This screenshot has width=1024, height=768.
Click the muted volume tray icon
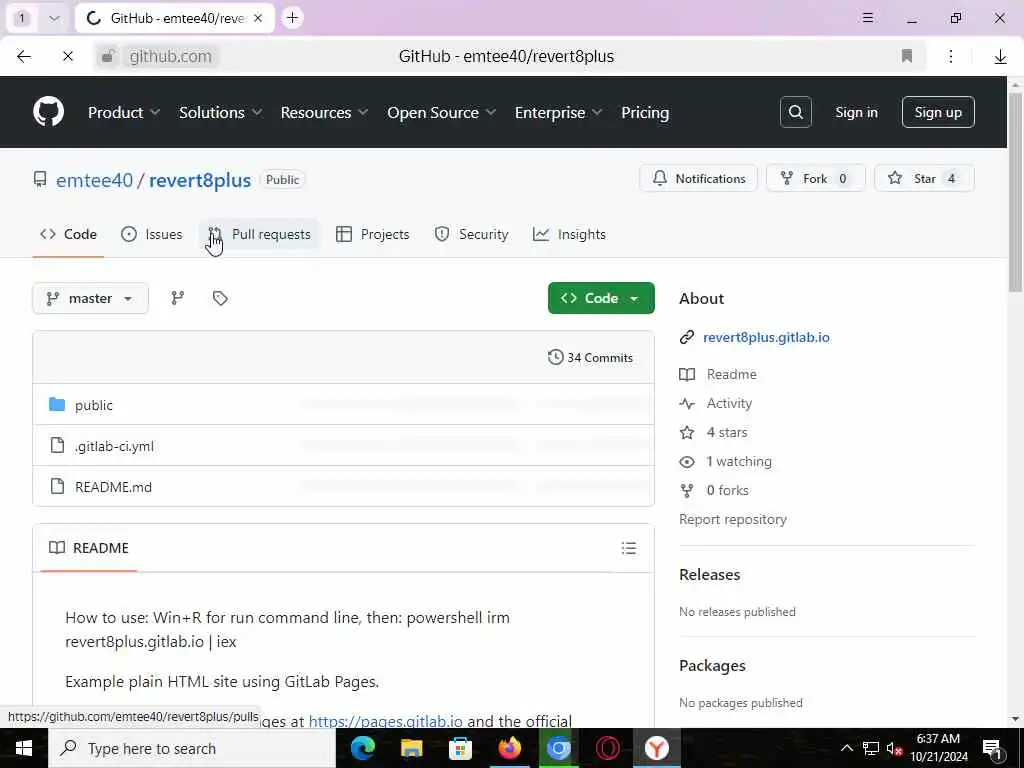tap(893, 748)
